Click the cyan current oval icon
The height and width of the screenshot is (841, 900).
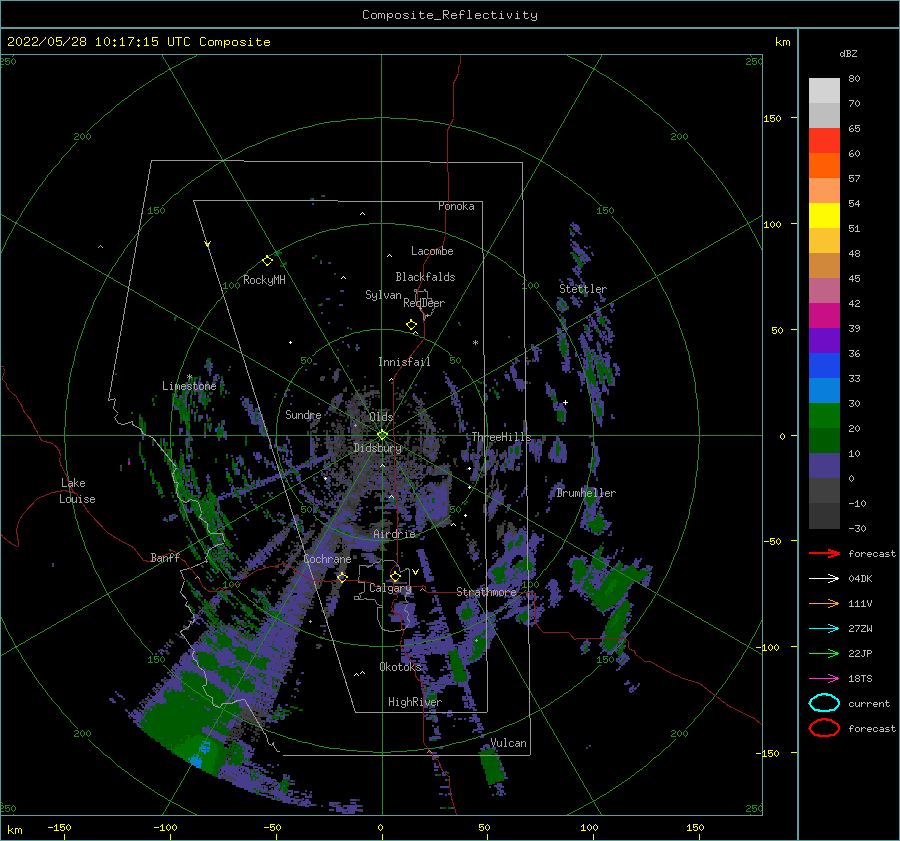tap(824, 703)
